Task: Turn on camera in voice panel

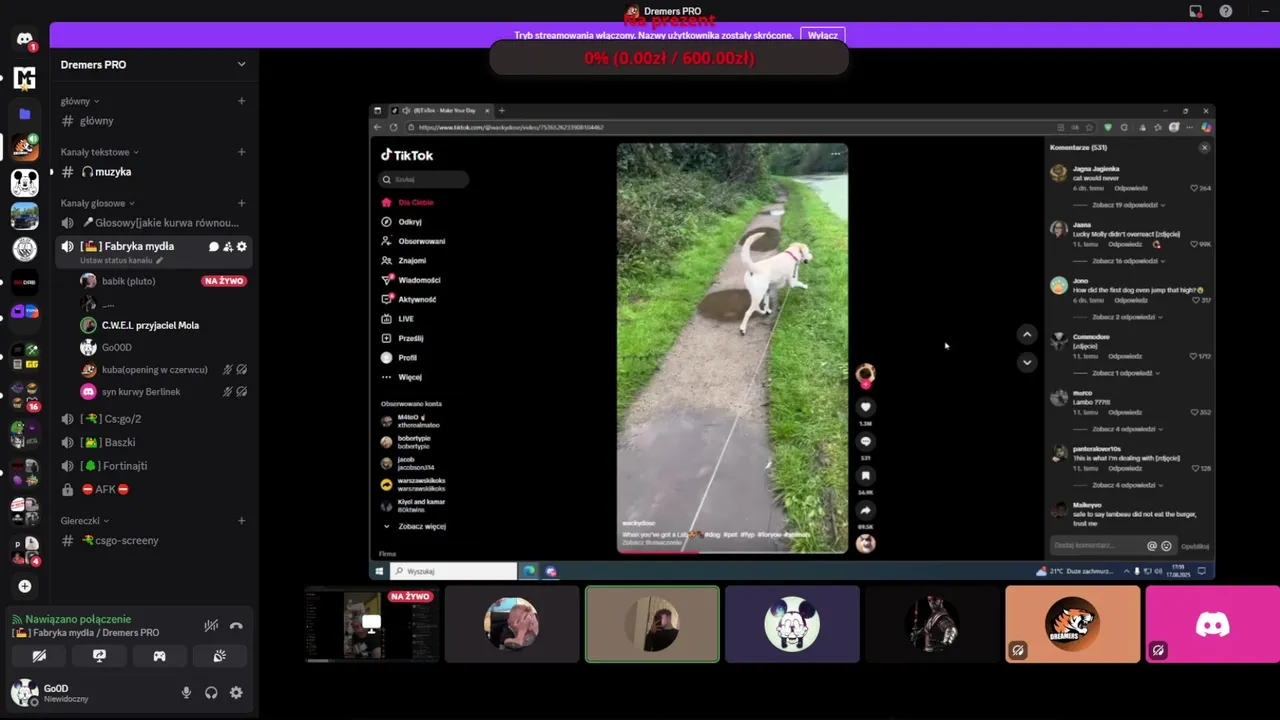Action: click(39, 656)
